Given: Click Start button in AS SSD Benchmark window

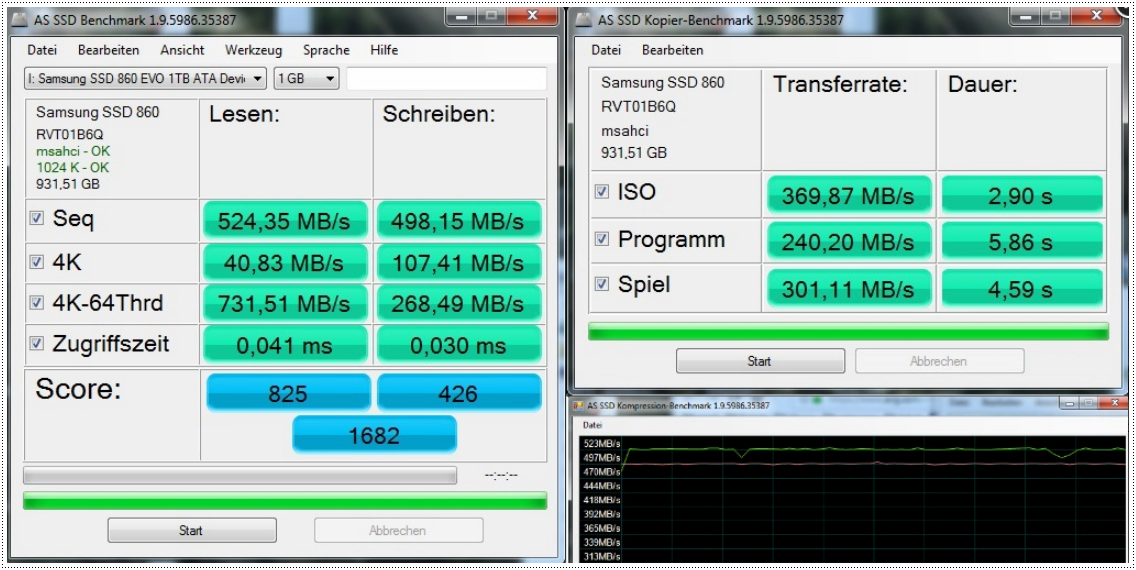Looking at the screenshot, I should tap(192, 530).
